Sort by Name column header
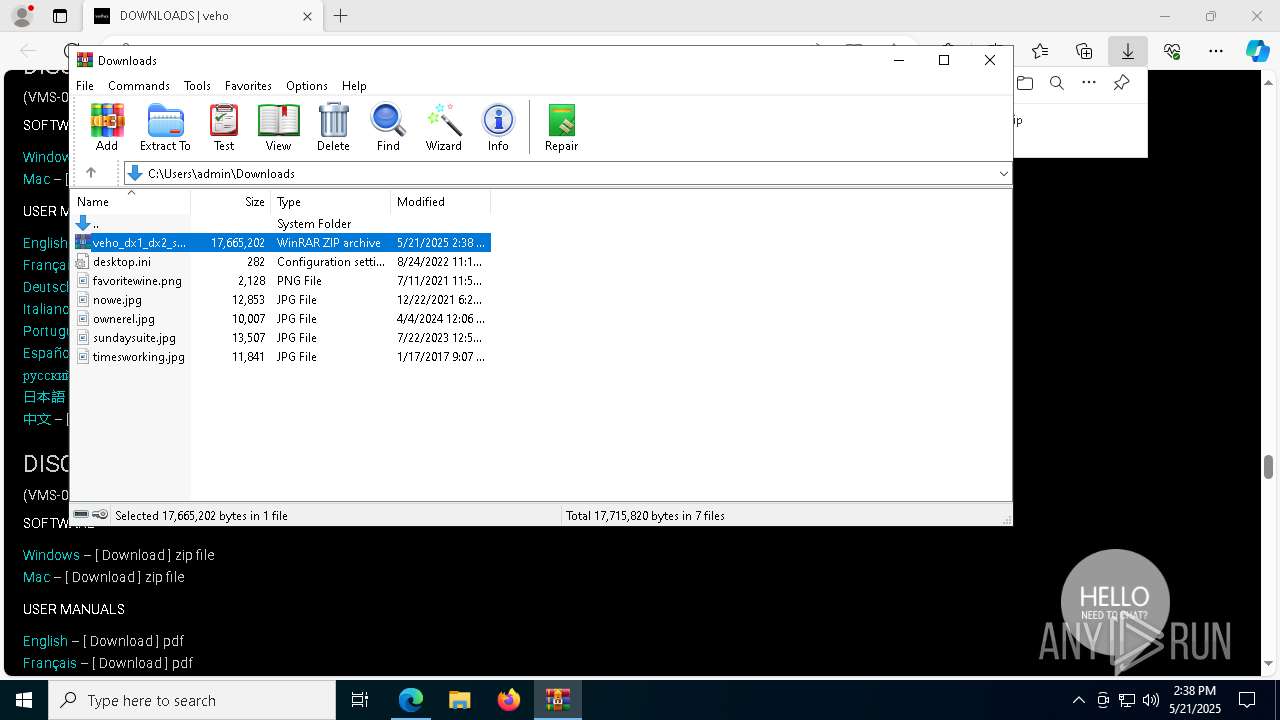Viewport: 1280px width, 720px height. (x=130, y=202)
